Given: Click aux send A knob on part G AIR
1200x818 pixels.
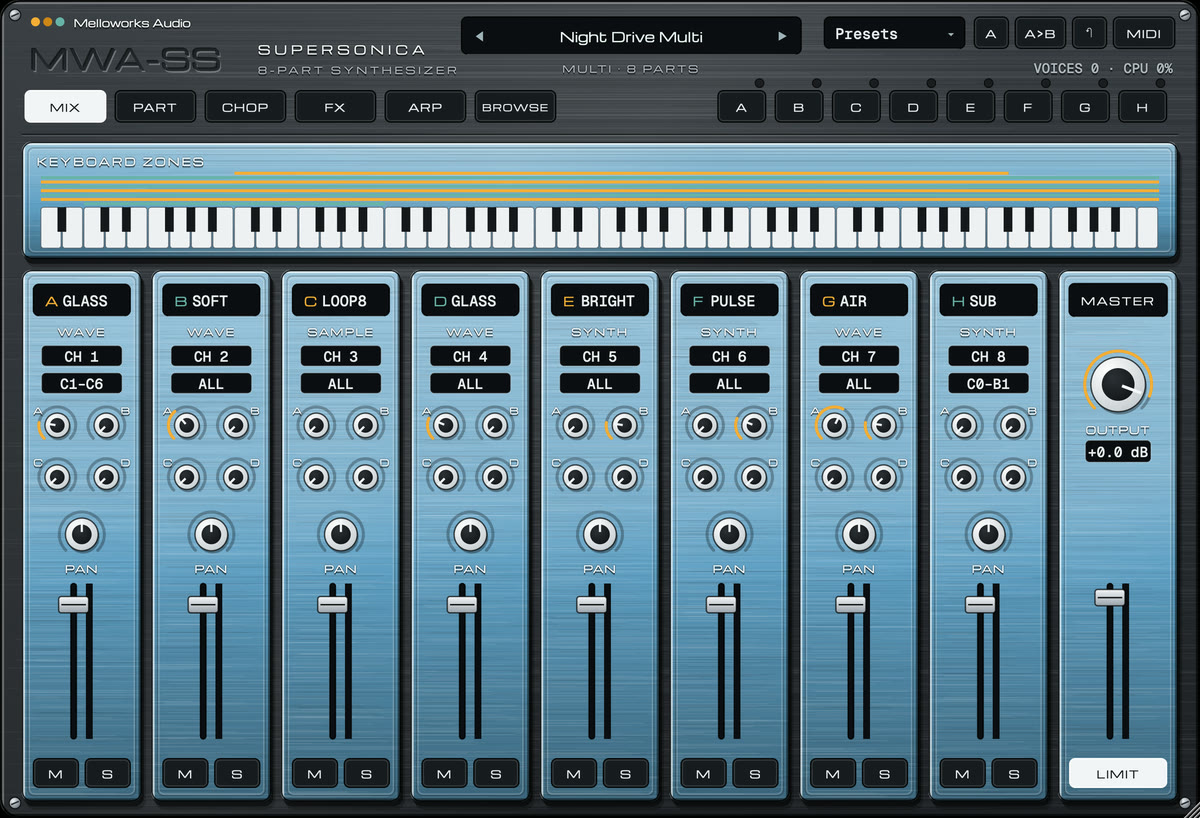Looking at the screenshot, I should (x=834, y=426).
